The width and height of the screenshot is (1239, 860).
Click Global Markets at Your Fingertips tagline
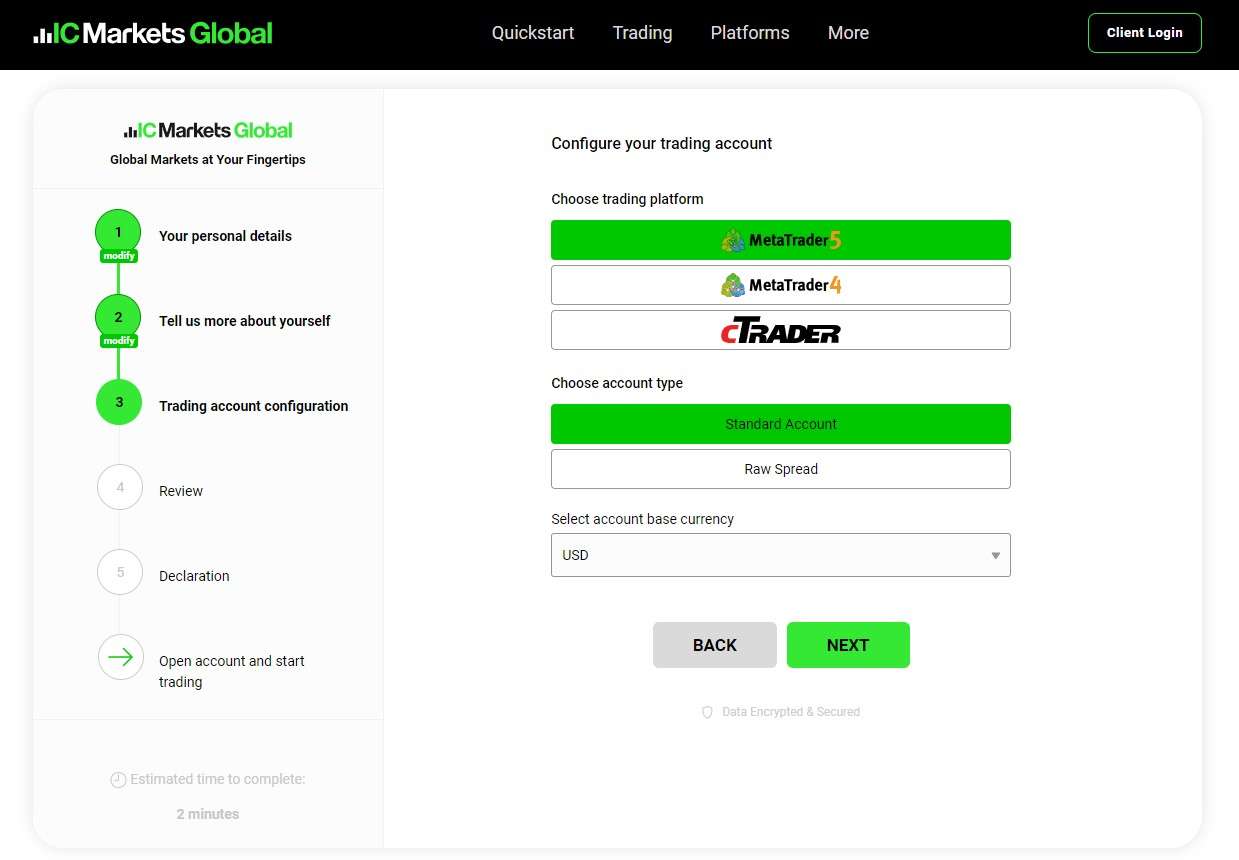coord(208,159)
